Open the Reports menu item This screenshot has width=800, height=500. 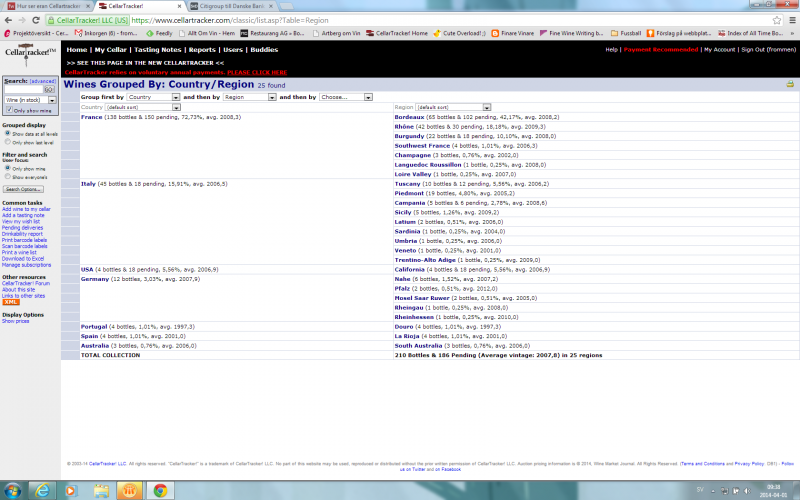[x=202, y=49]
